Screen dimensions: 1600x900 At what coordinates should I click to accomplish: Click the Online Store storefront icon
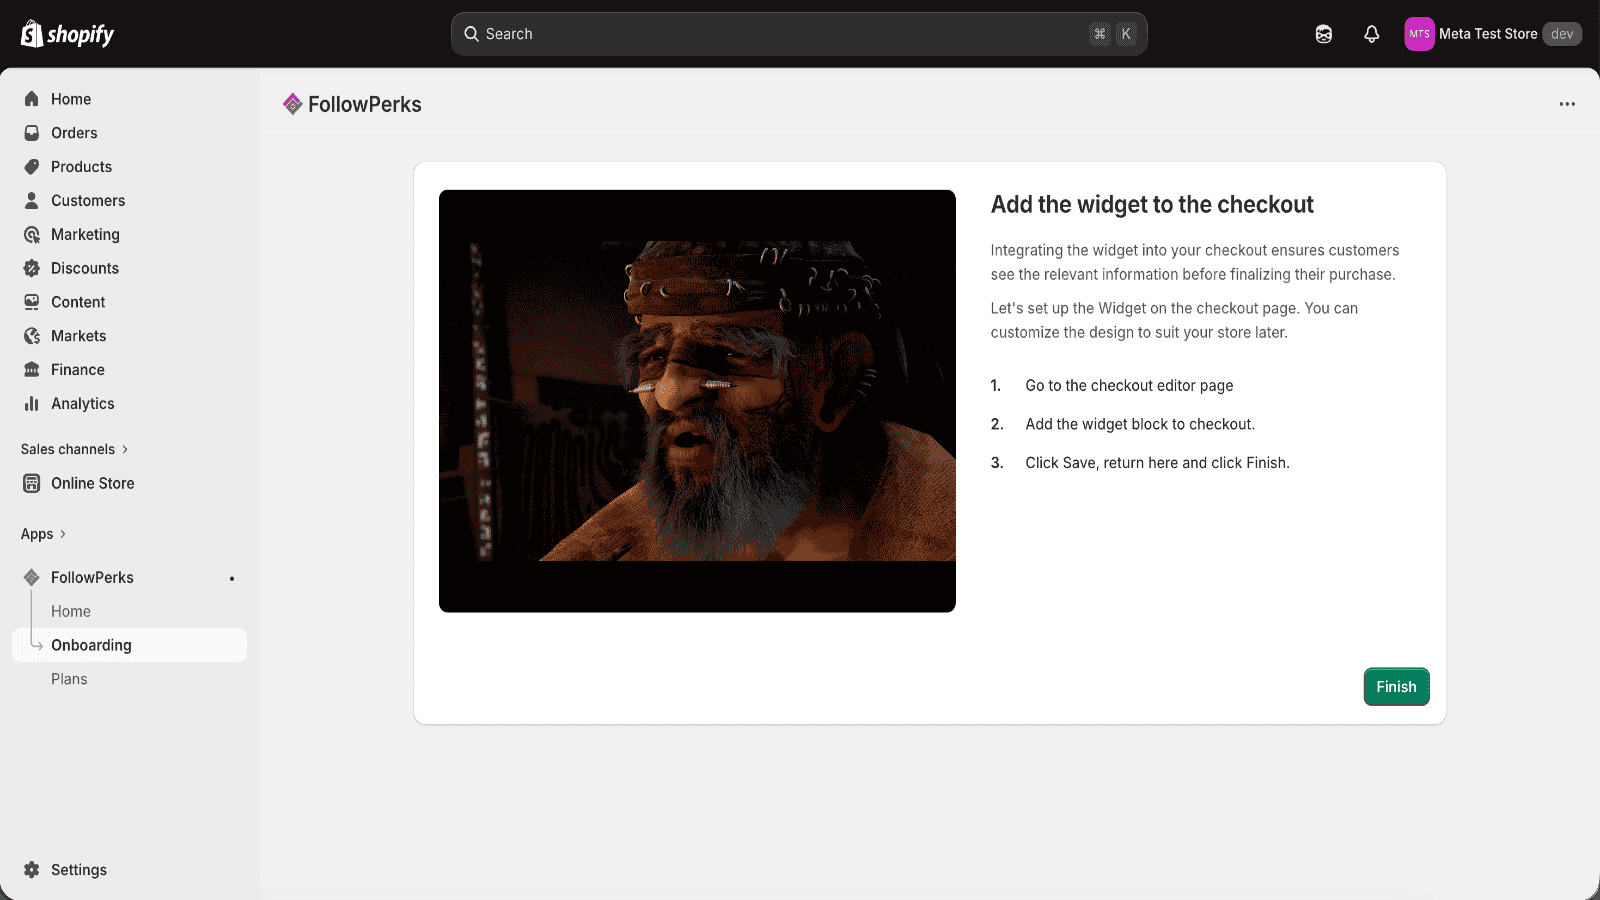[x=32, y=483]
